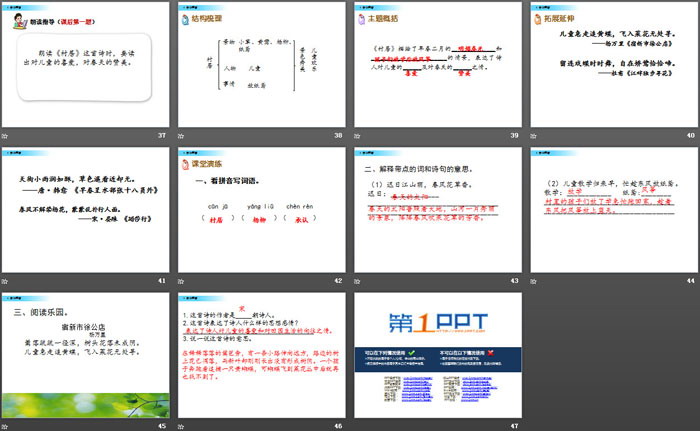Click the transition star icon under slide 39

358,134
